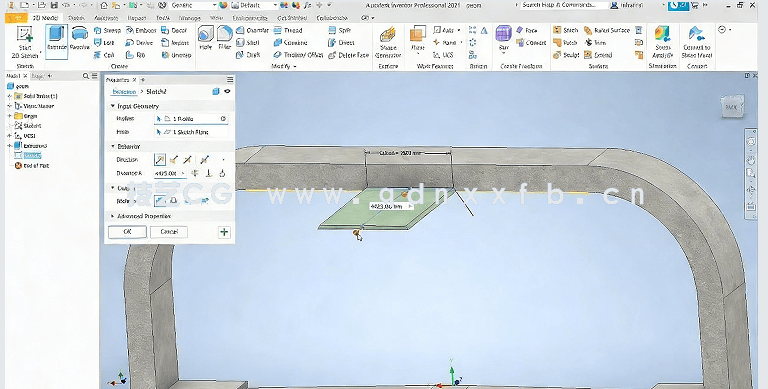Expand the Origin folder node
The image size is (768, 389).
[x=9, y=116]
